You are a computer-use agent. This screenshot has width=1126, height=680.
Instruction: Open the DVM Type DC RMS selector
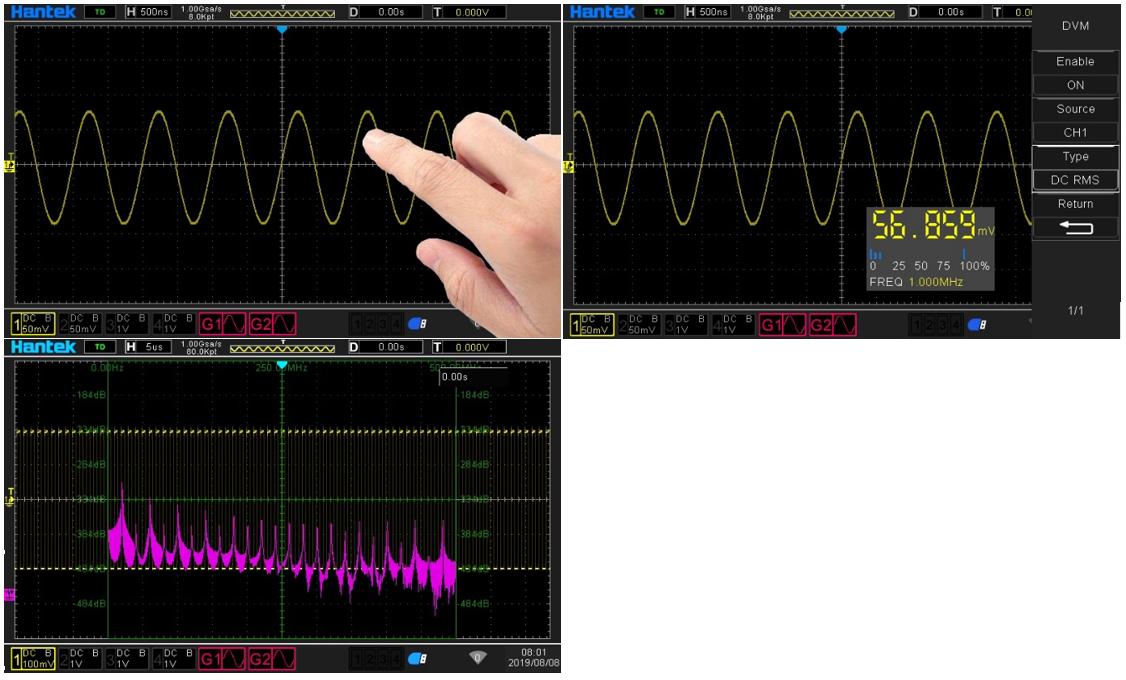click(1075, 180)
